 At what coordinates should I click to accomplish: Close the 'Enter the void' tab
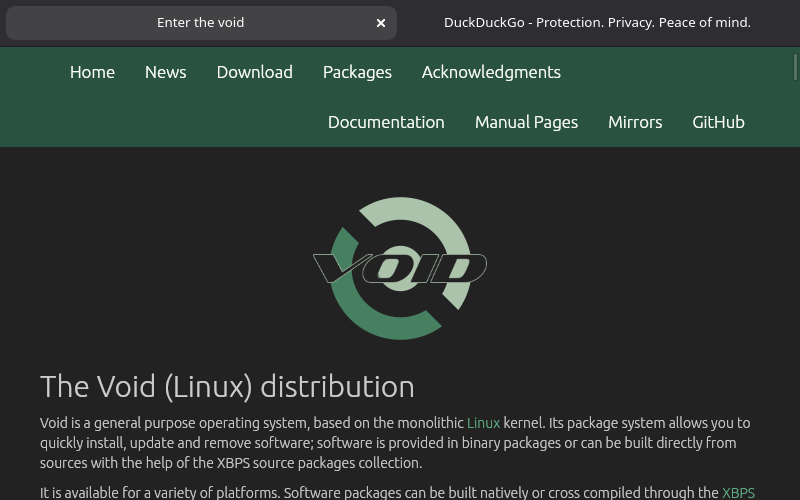[x=381, y=23]
